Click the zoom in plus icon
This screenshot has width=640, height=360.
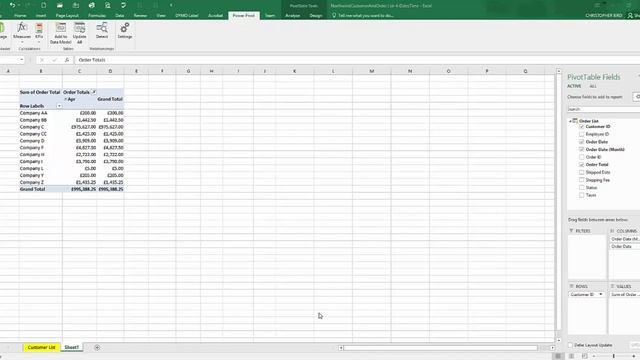pyautogui.click(x=633, y=356)
